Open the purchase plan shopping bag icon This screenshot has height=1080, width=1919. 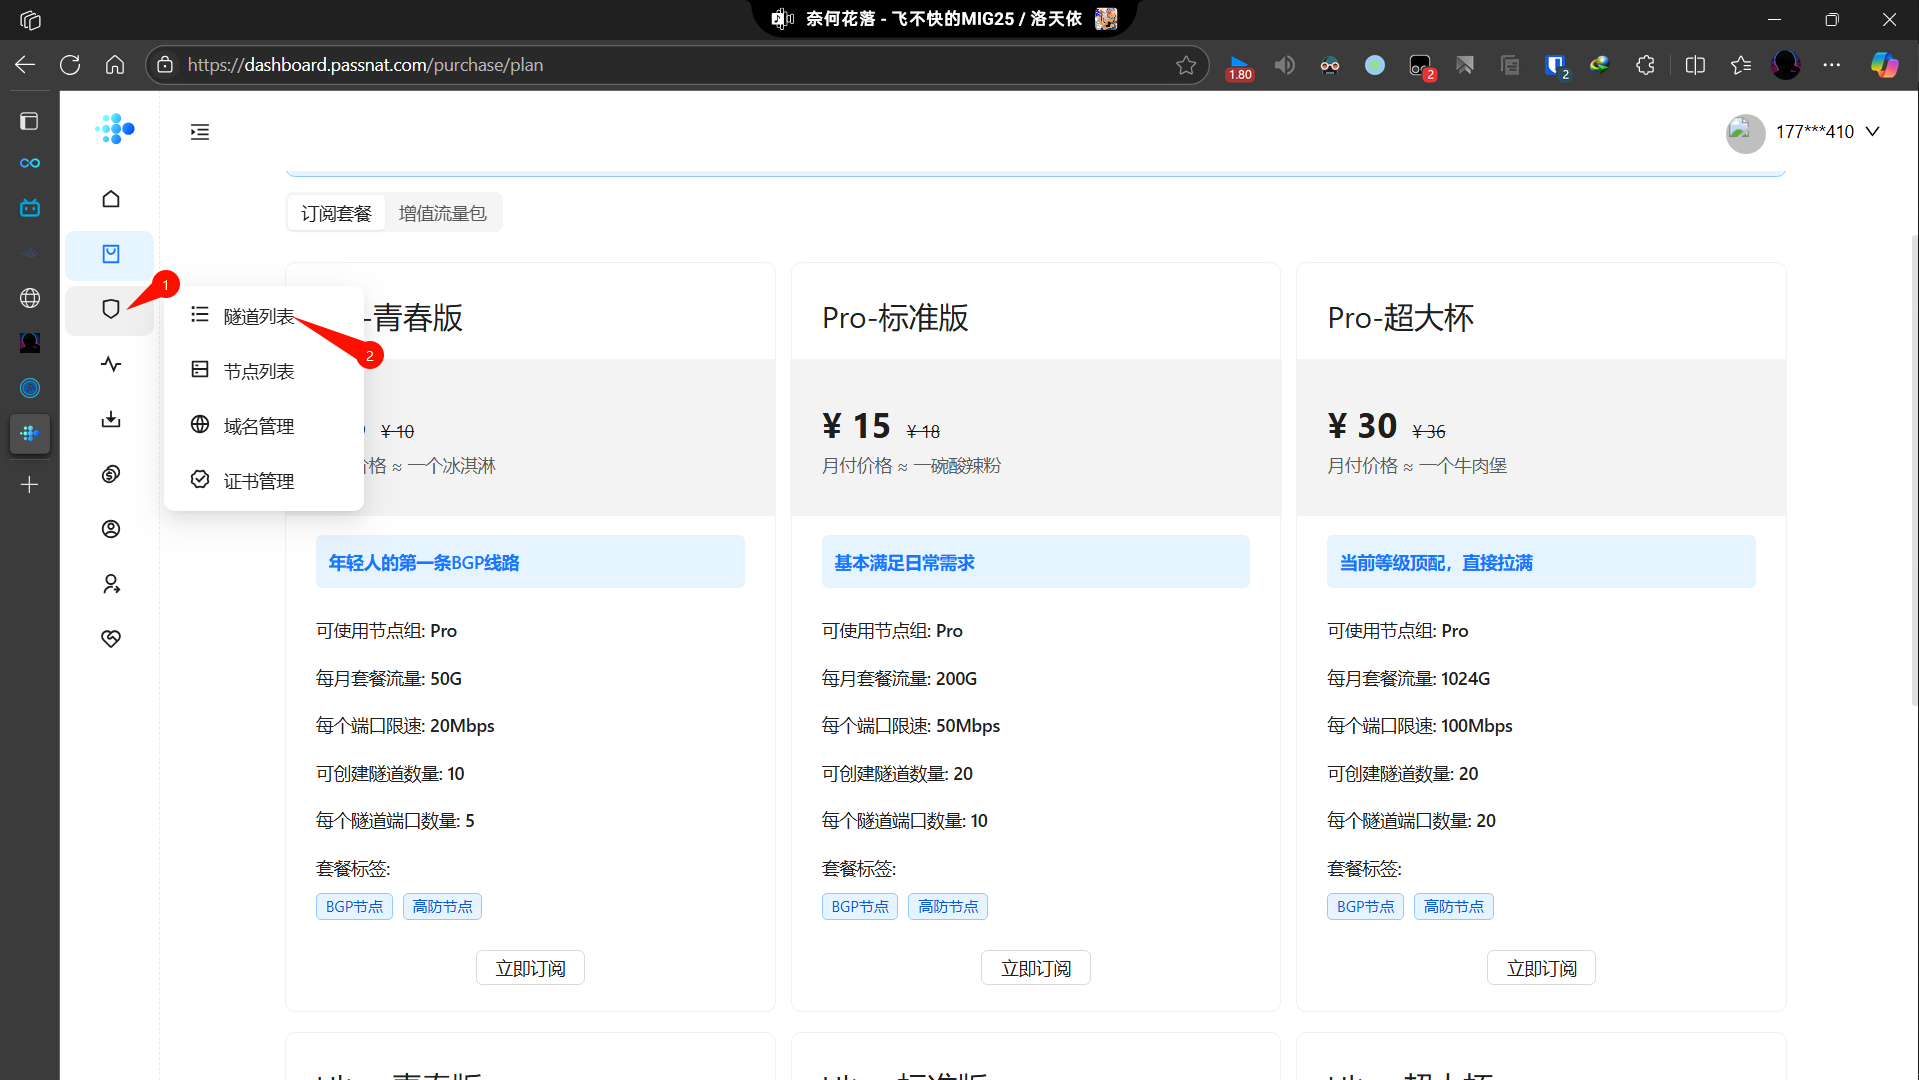(111, 254)
